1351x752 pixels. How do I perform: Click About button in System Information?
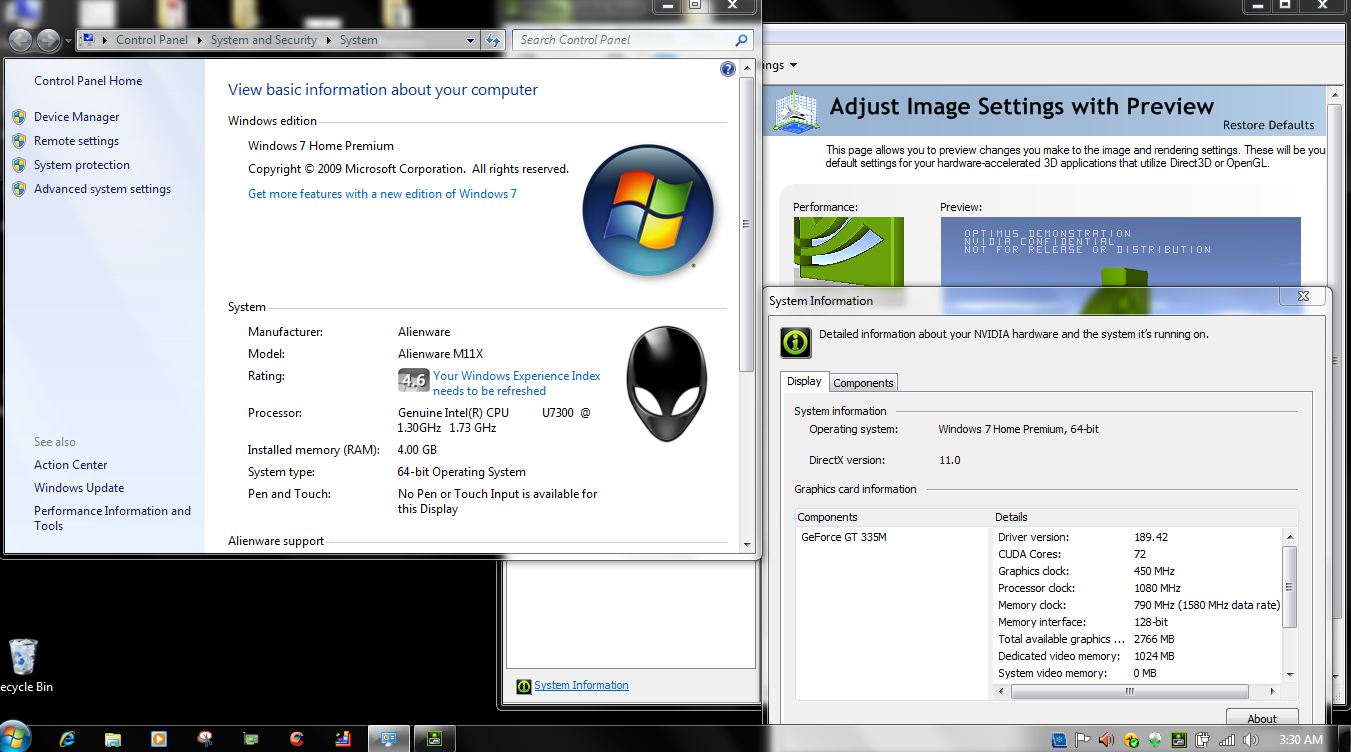(1262, 718)
